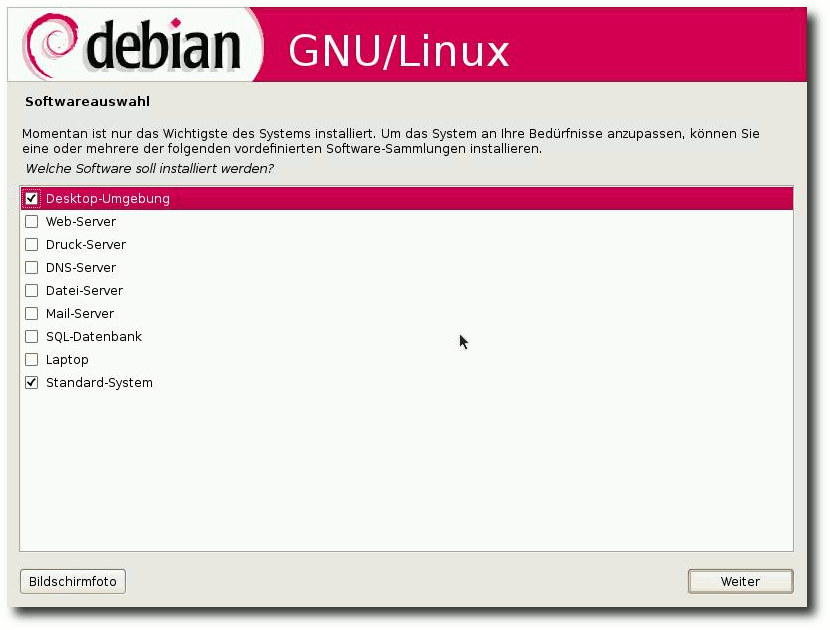Image resolution: width=830 pixels, height=630 pixels.
Task: Tick the Mail-Server checkbox
Action: pyautogui.click(x=31, y=313)
